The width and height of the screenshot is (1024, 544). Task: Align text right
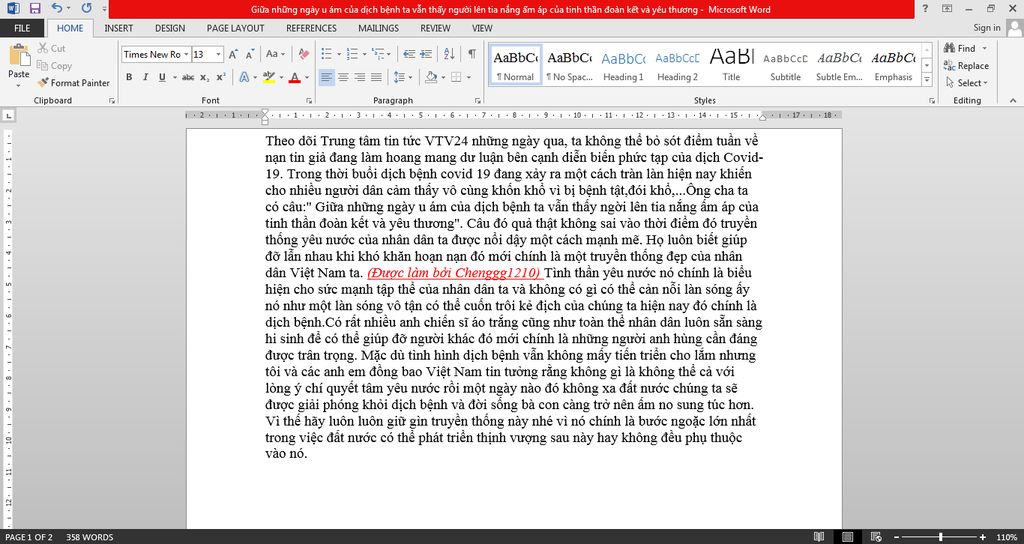(359, 77)
